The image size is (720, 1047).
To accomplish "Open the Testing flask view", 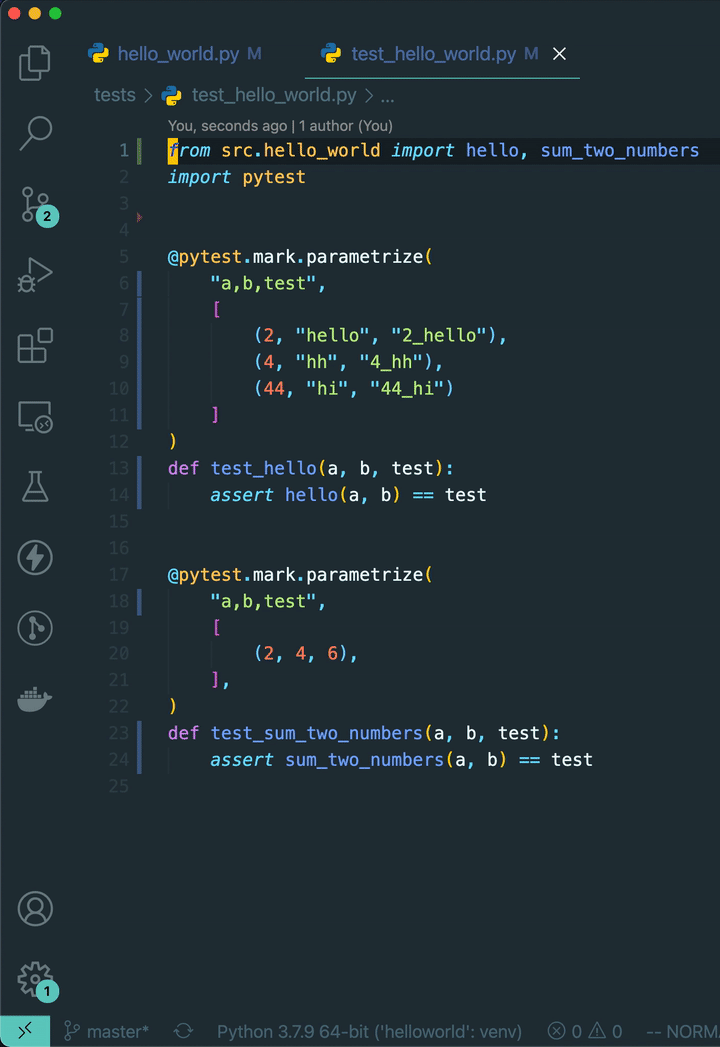I will pos(35,487).
